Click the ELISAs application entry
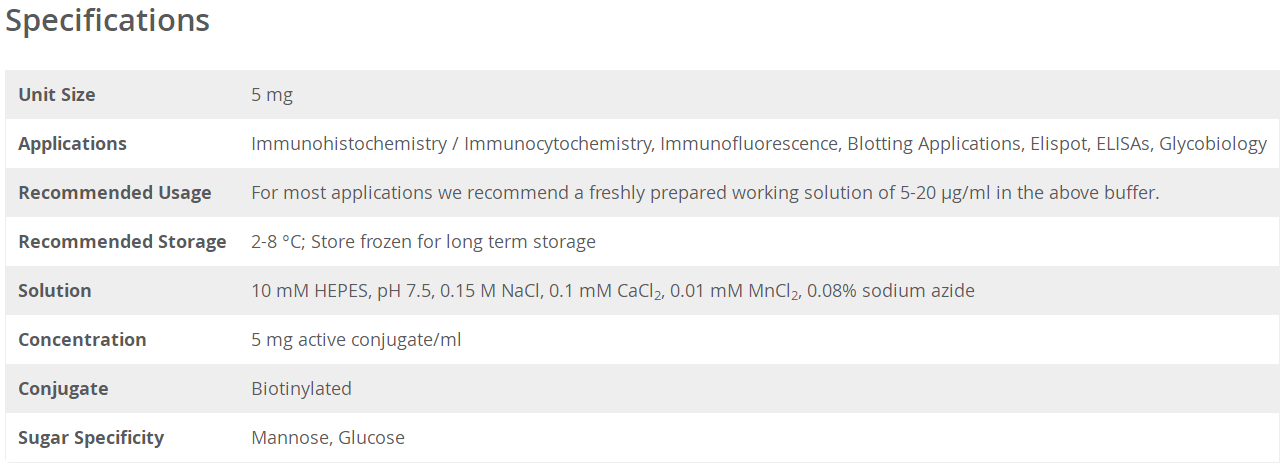Image resolution: width=1288 pixels, height=472 pixels. tap(1123, 144)
